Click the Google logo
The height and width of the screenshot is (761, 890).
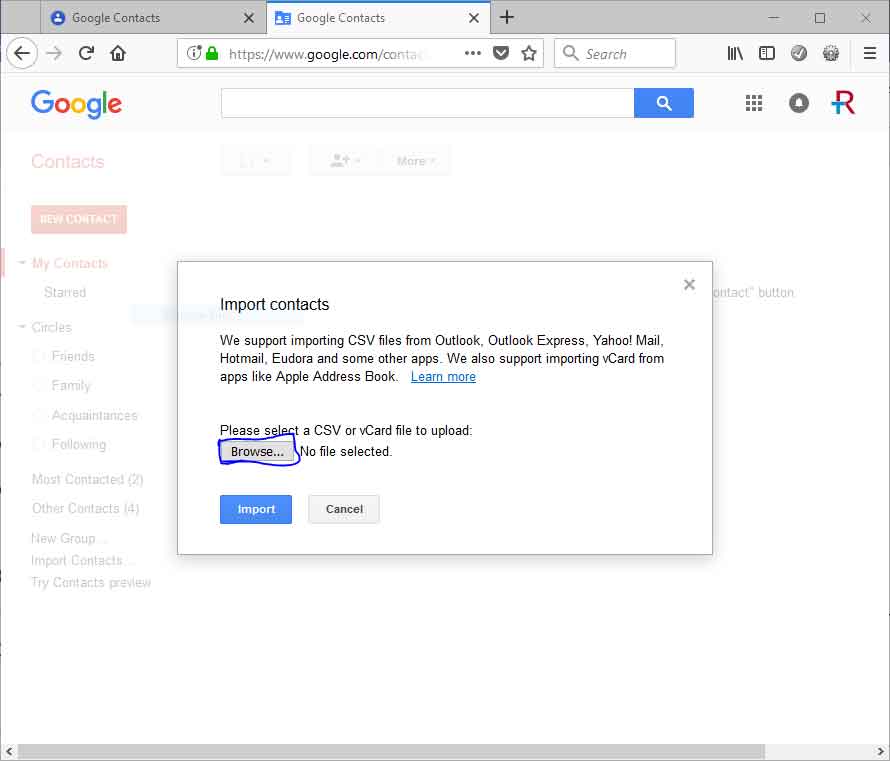click(x=77, y=104)
